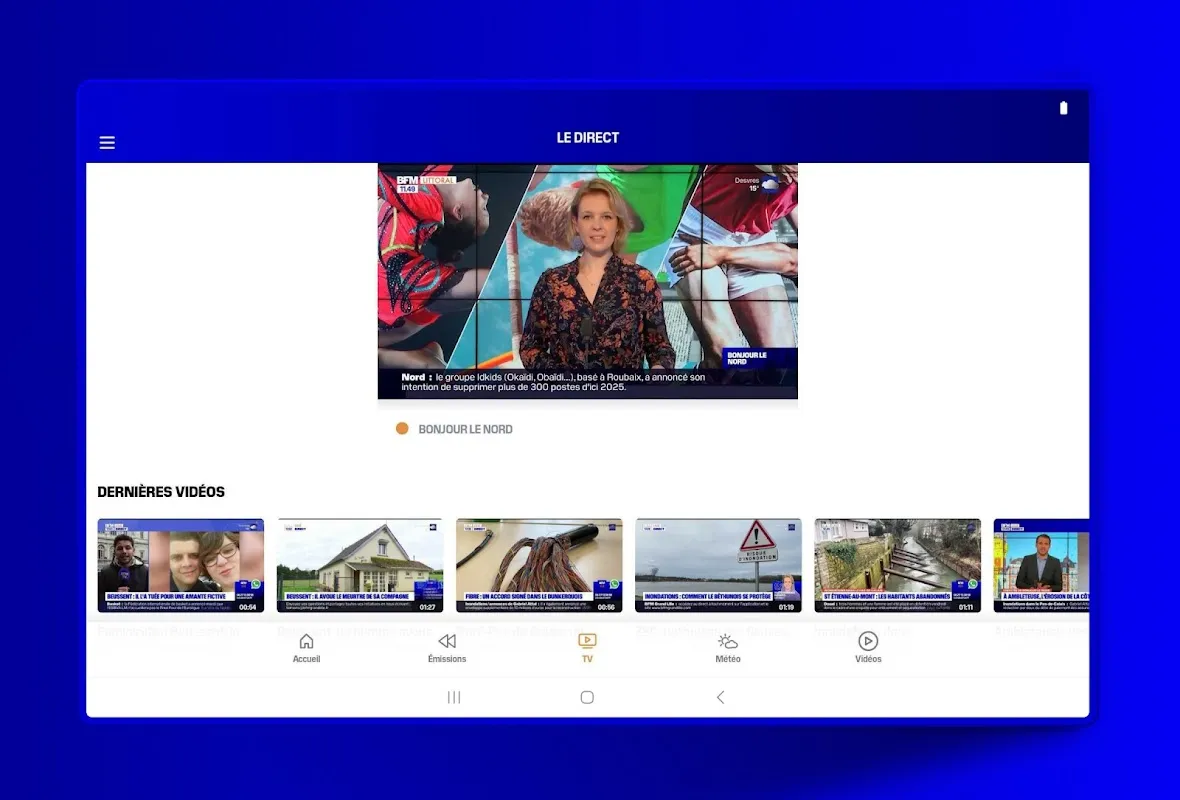Screen dimensions: 1180x800
Task: Play the live BFM Littoral video
Action: coord(587,283)
